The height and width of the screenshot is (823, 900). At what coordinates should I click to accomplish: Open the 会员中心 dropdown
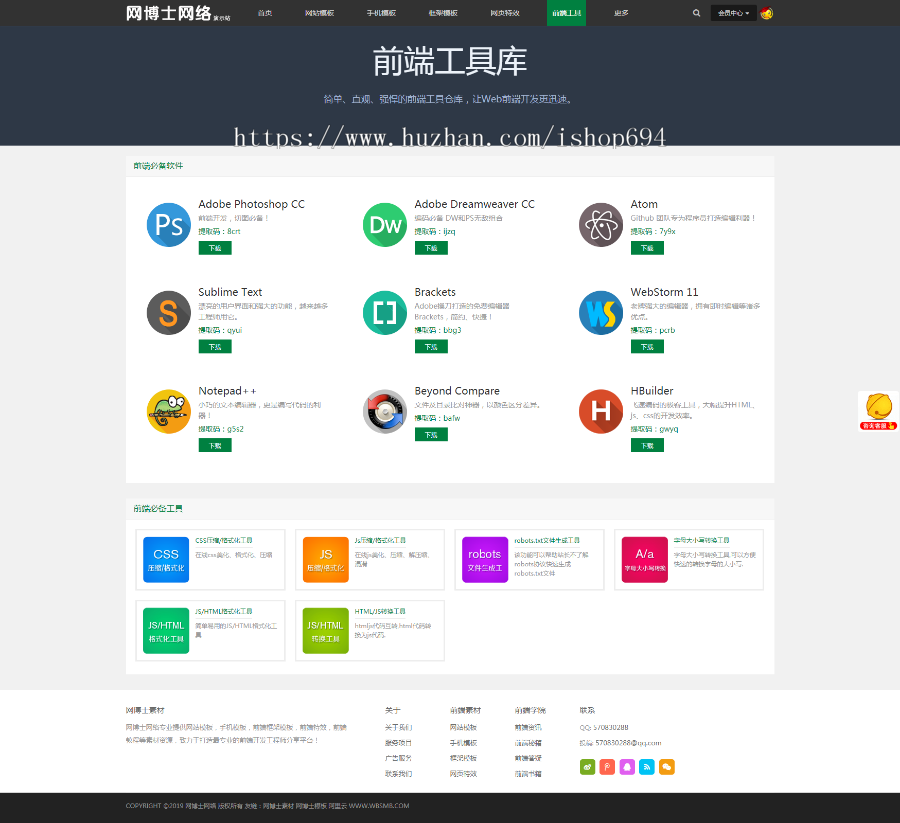(x=735, y=13)
